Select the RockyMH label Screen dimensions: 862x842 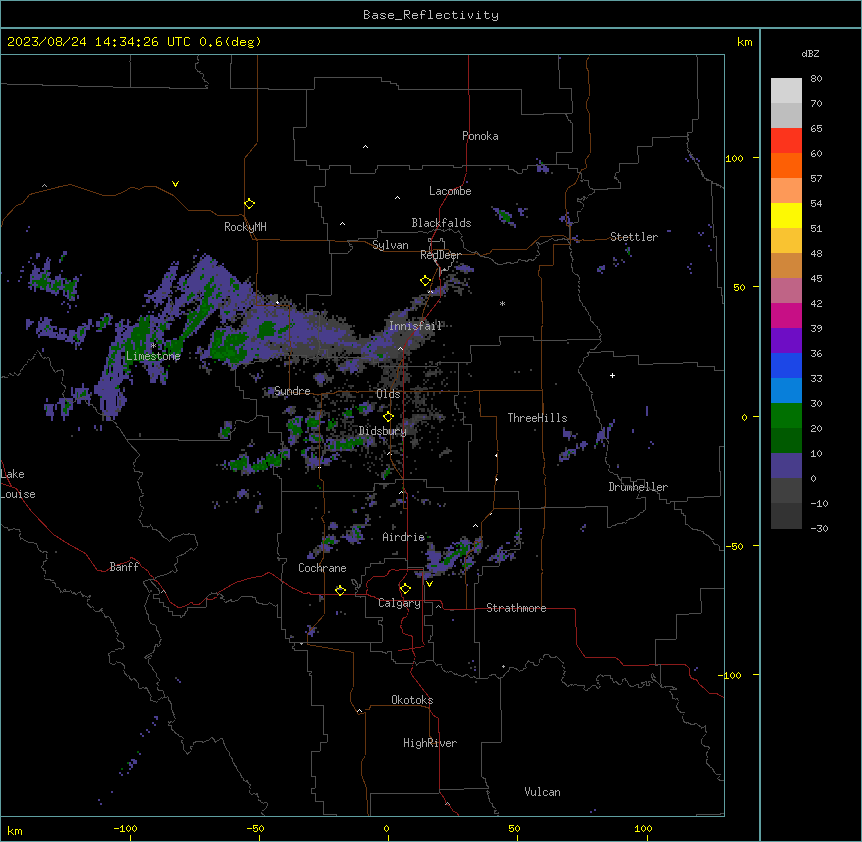click(245, 227)
